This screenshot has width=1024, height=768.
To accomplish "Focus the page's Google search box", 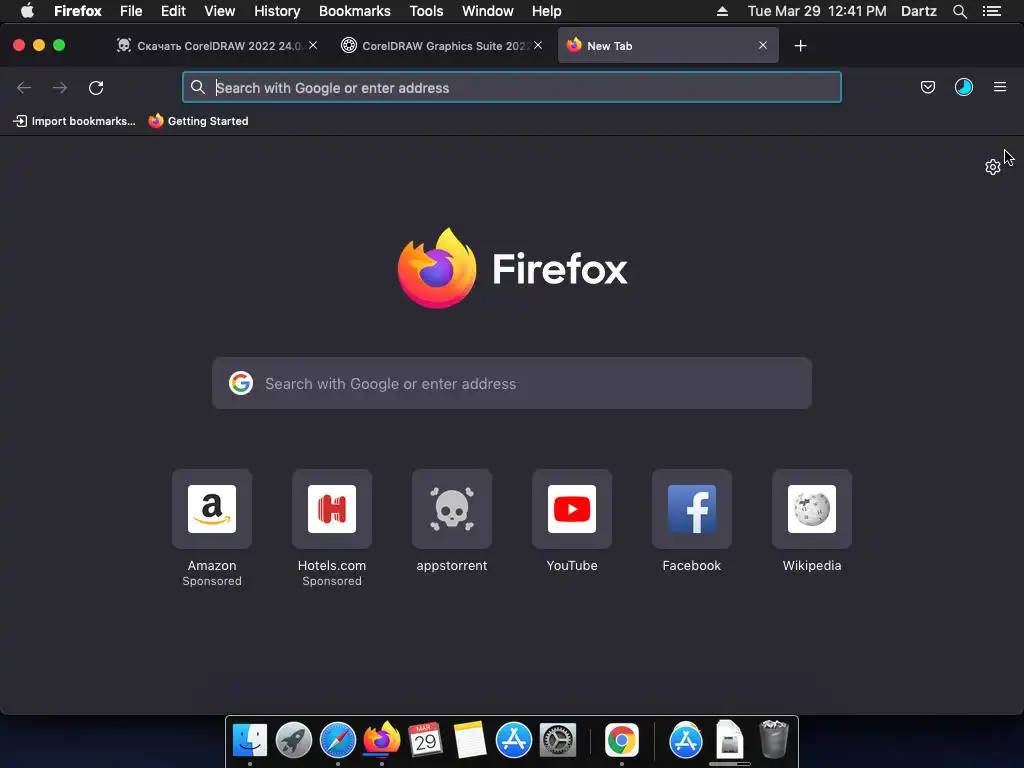I will coord(512,383).
